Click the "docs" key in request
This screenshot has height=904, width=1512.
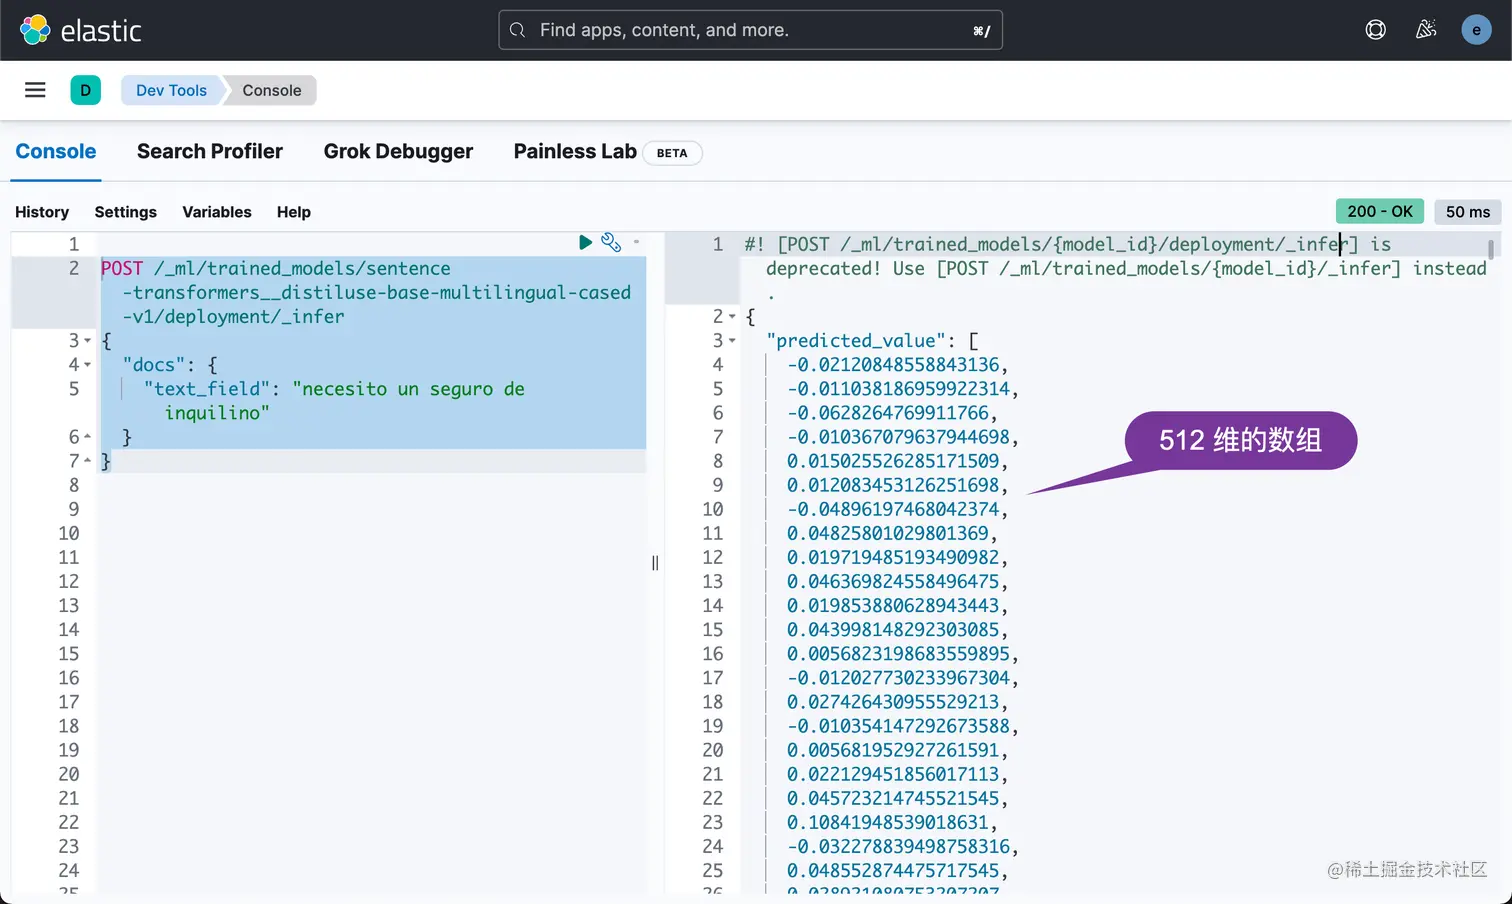154,365
